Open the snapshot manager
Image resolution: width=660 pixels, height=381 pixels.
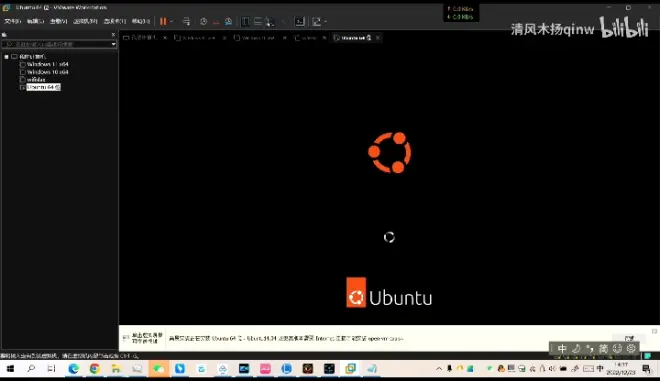[x=229, y=21]
